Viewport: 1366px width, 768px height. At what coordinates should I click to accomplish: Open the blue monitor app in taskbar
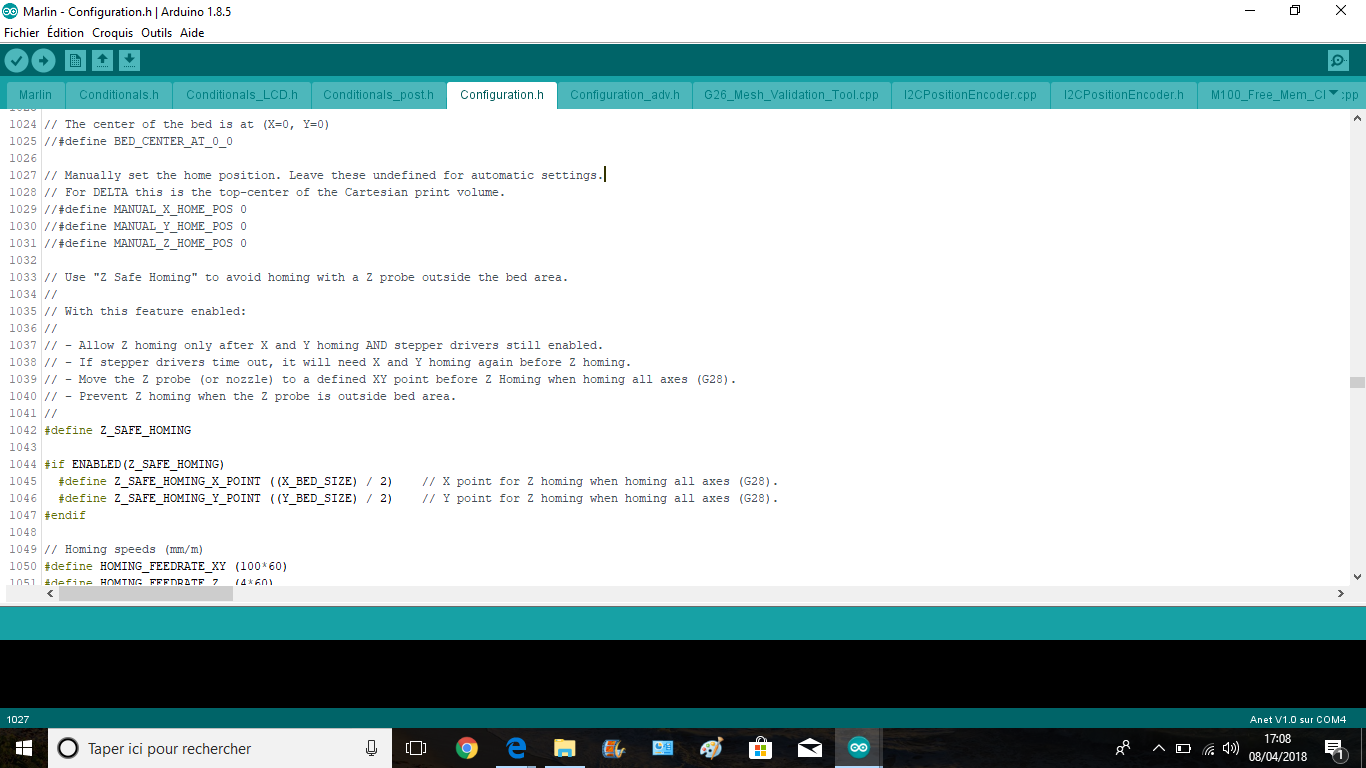pyautogui.click(x=662, y=748)
